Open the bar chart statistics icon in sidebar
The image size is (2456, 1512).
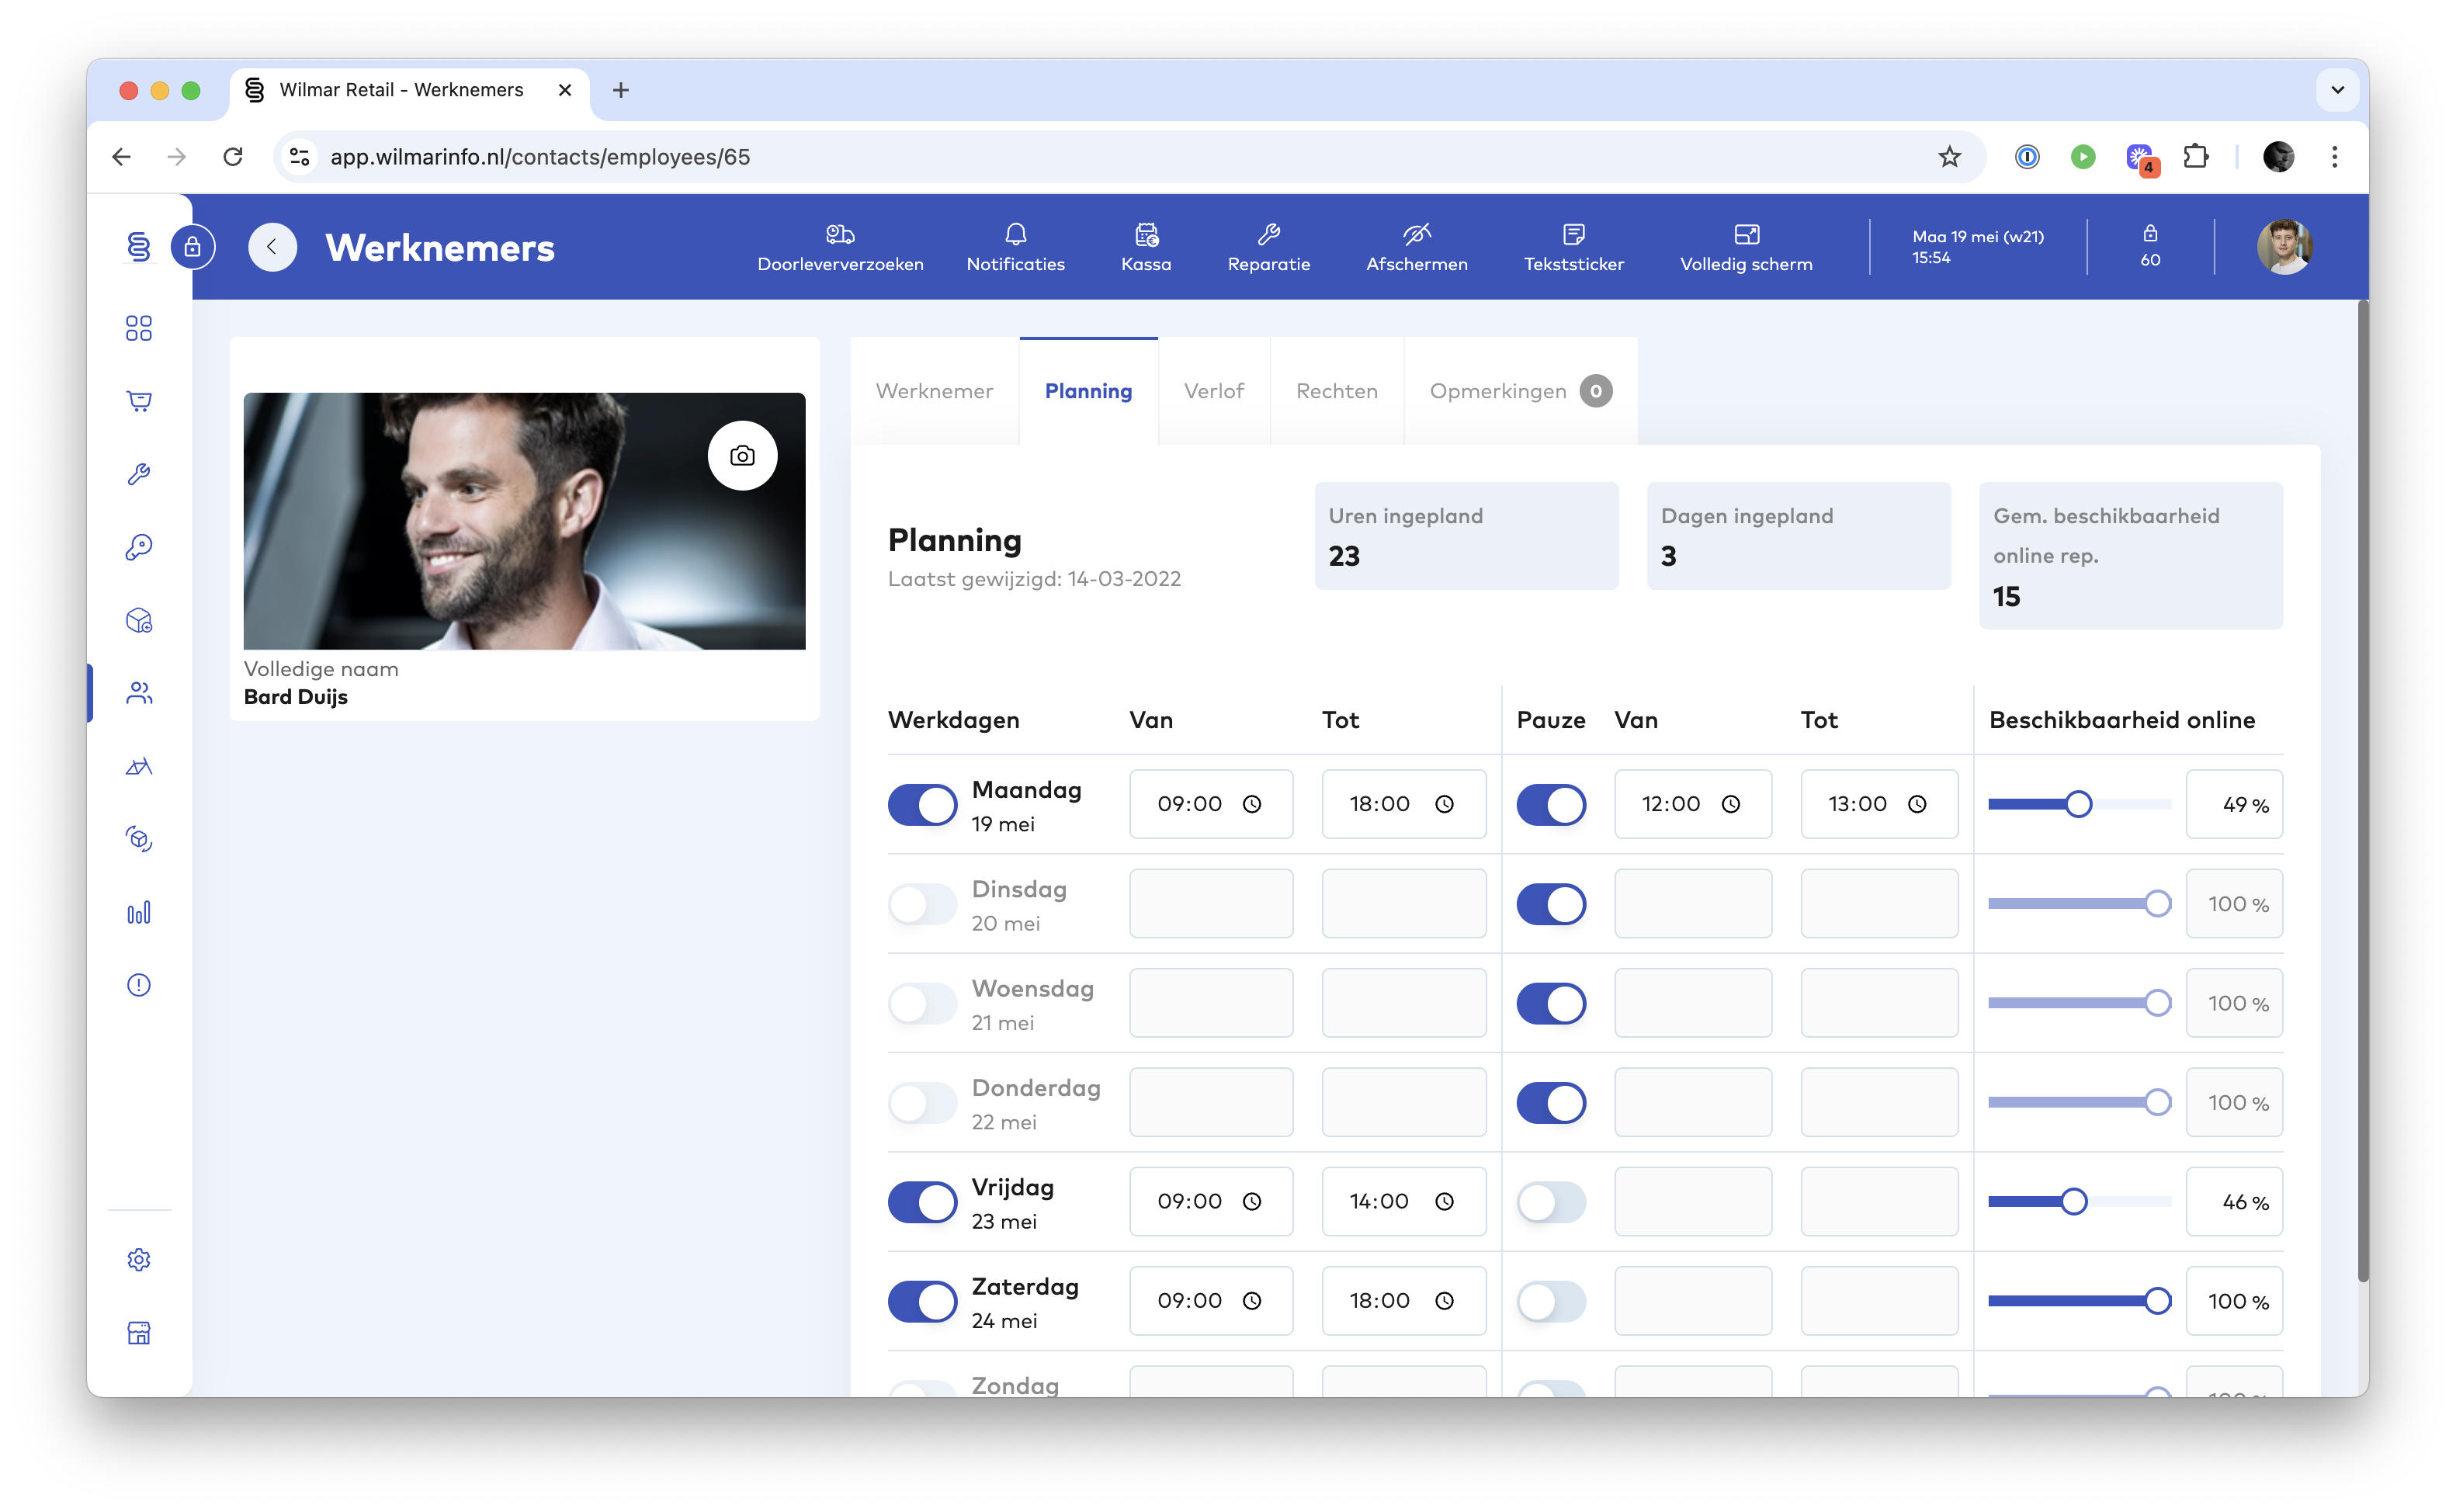tap(139, 912)
